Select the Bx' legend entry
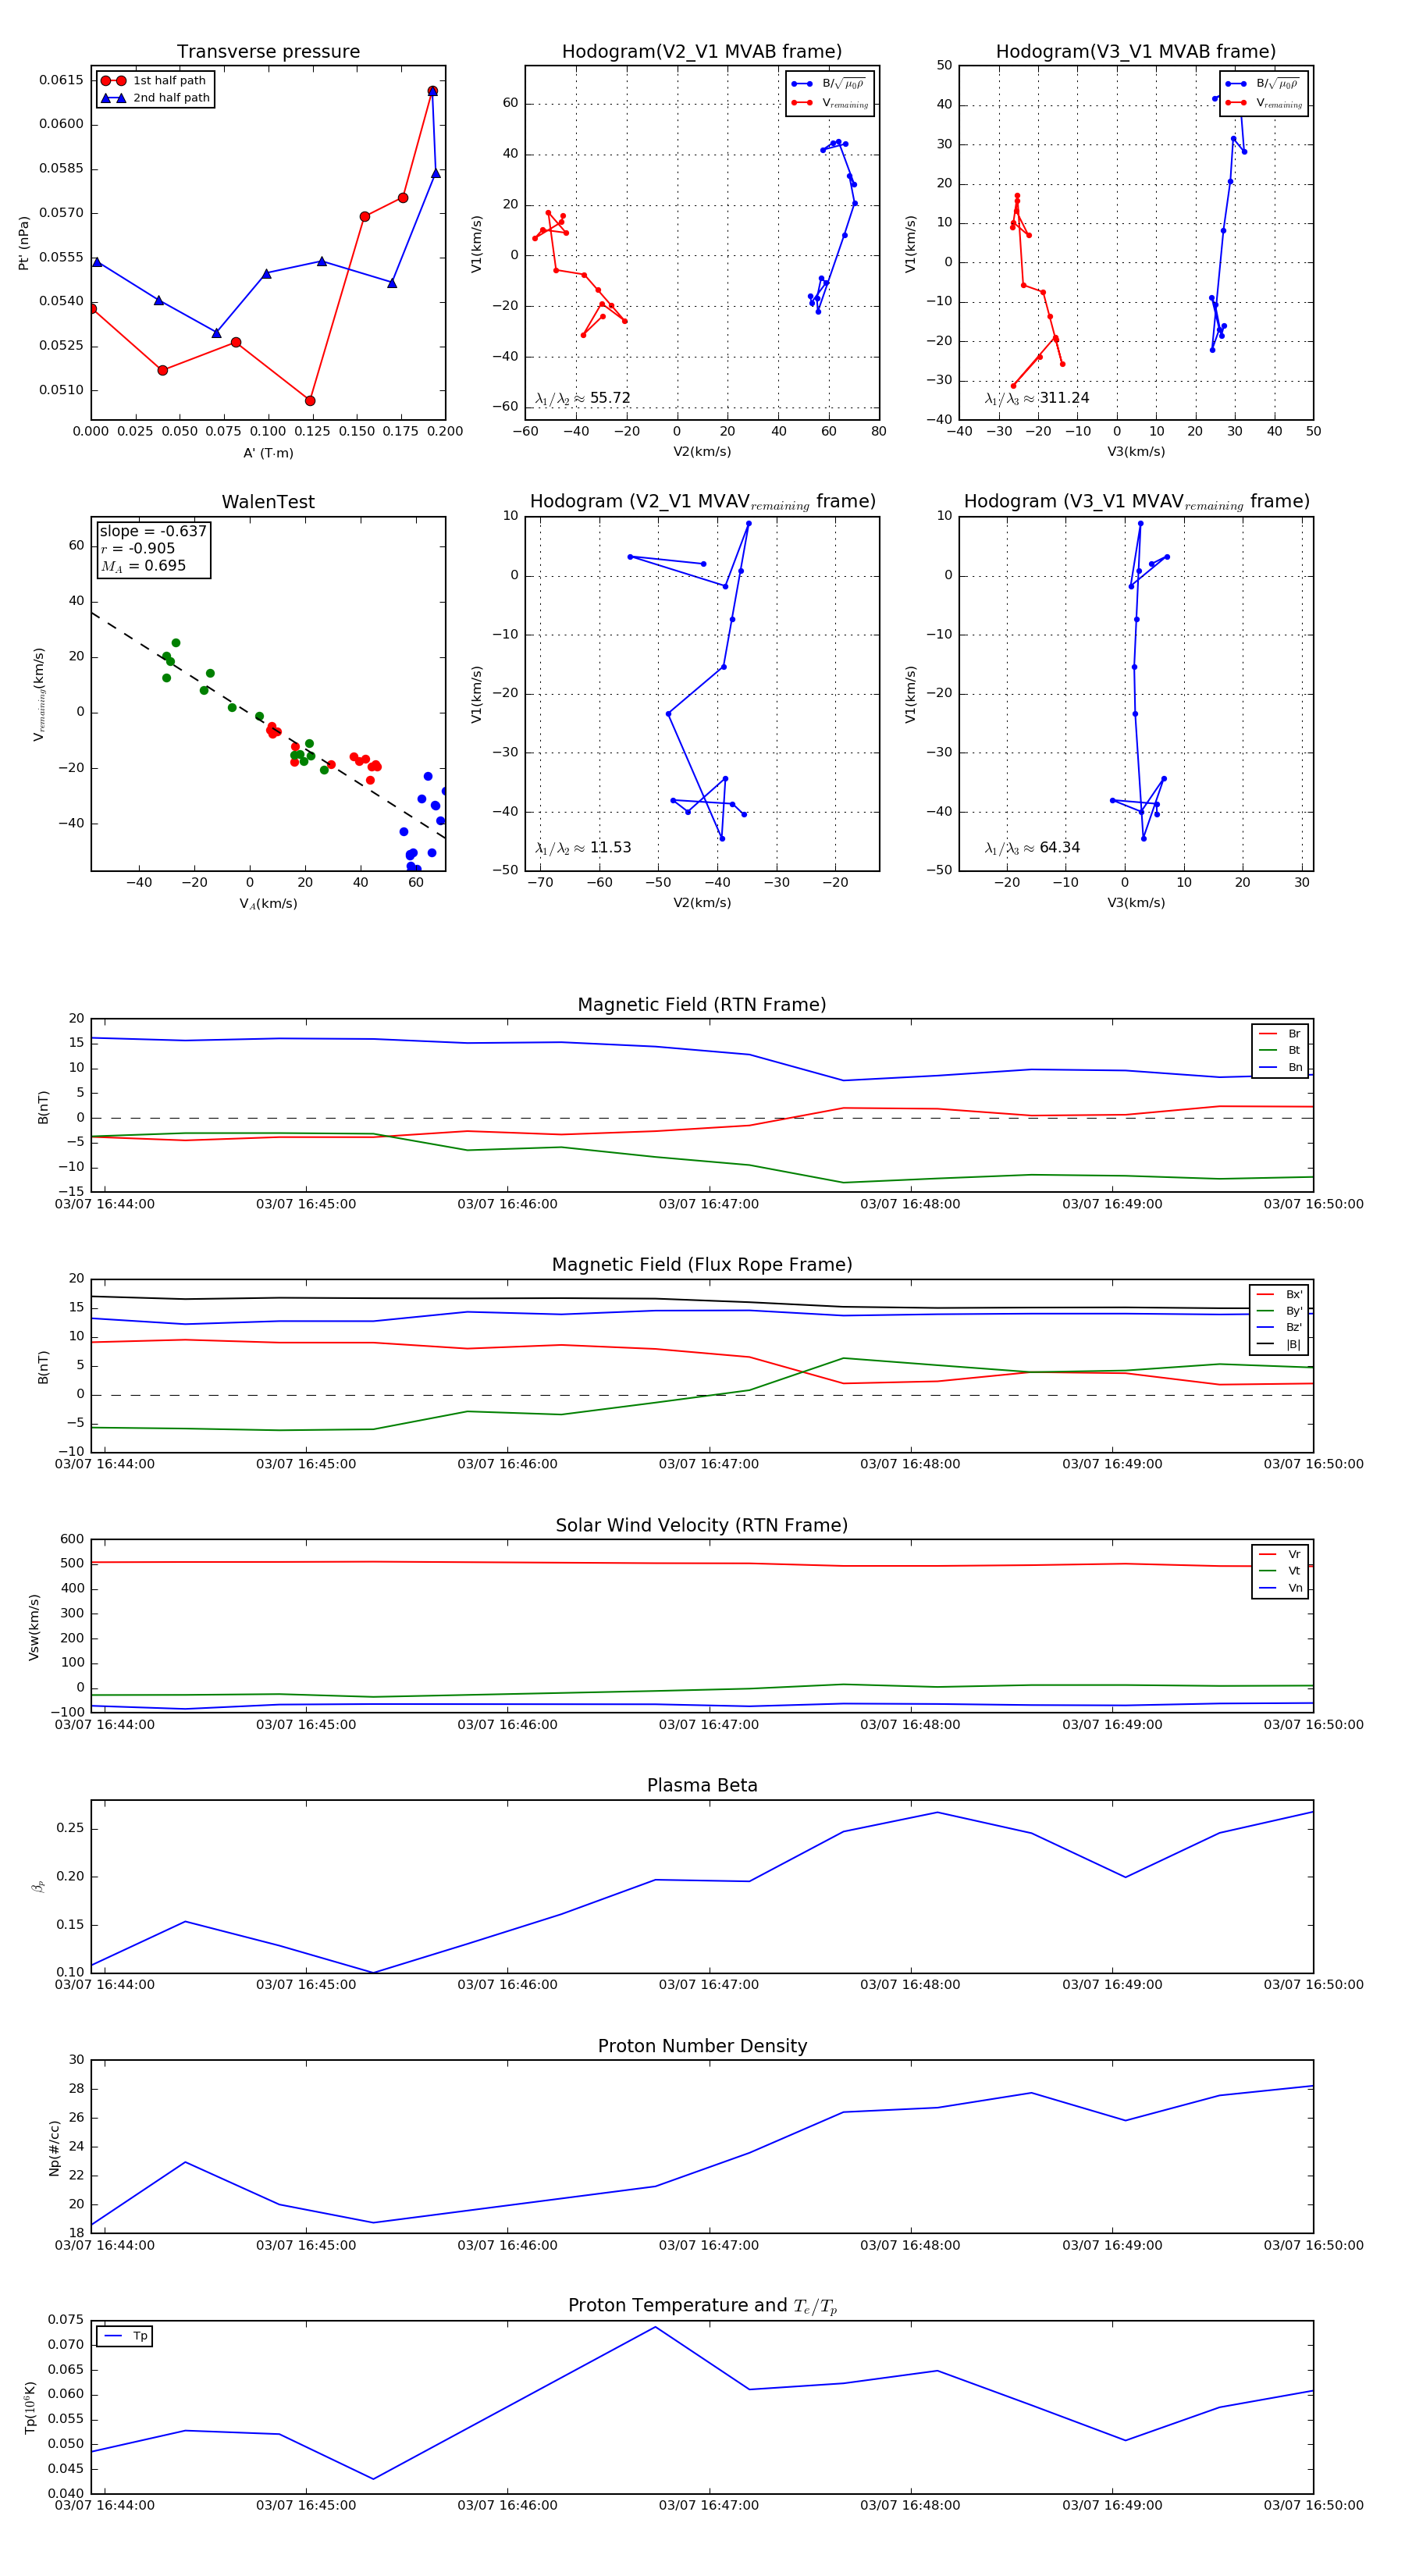The width and height of the screenshot is (1405, 2576). pos(1279,1294)
